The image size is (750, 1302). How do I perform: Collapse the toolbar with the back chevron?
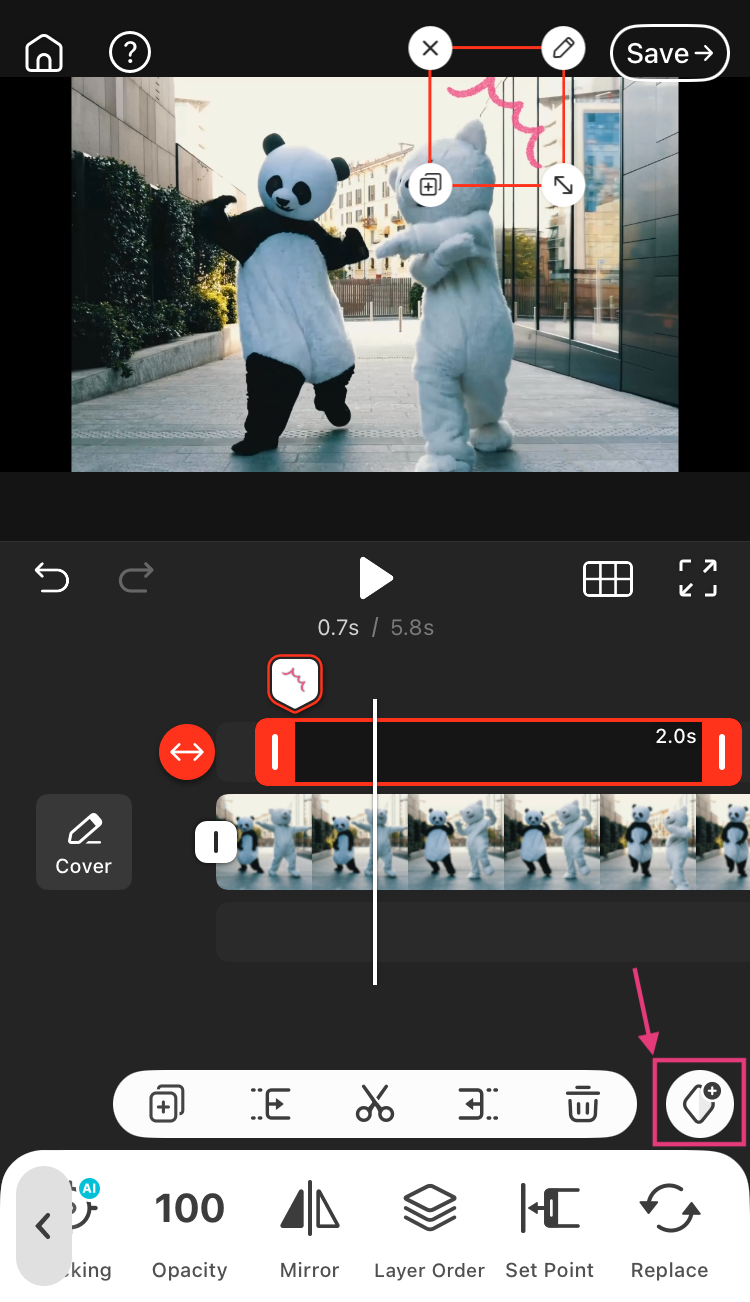[43, 1226]
